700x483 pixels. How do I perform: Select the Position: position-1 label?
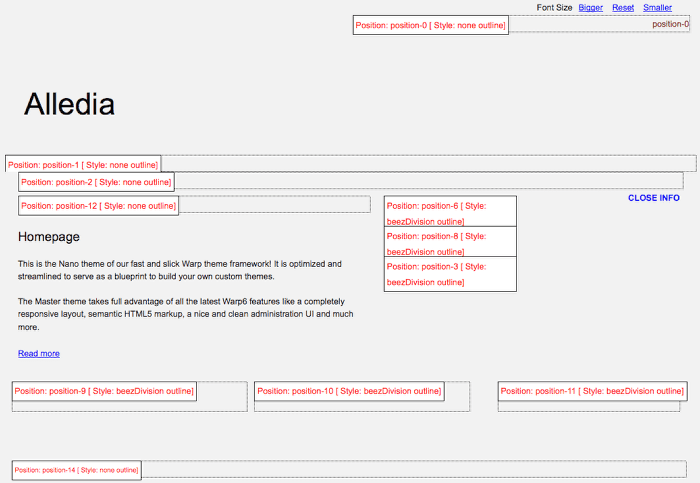(83, 165)
